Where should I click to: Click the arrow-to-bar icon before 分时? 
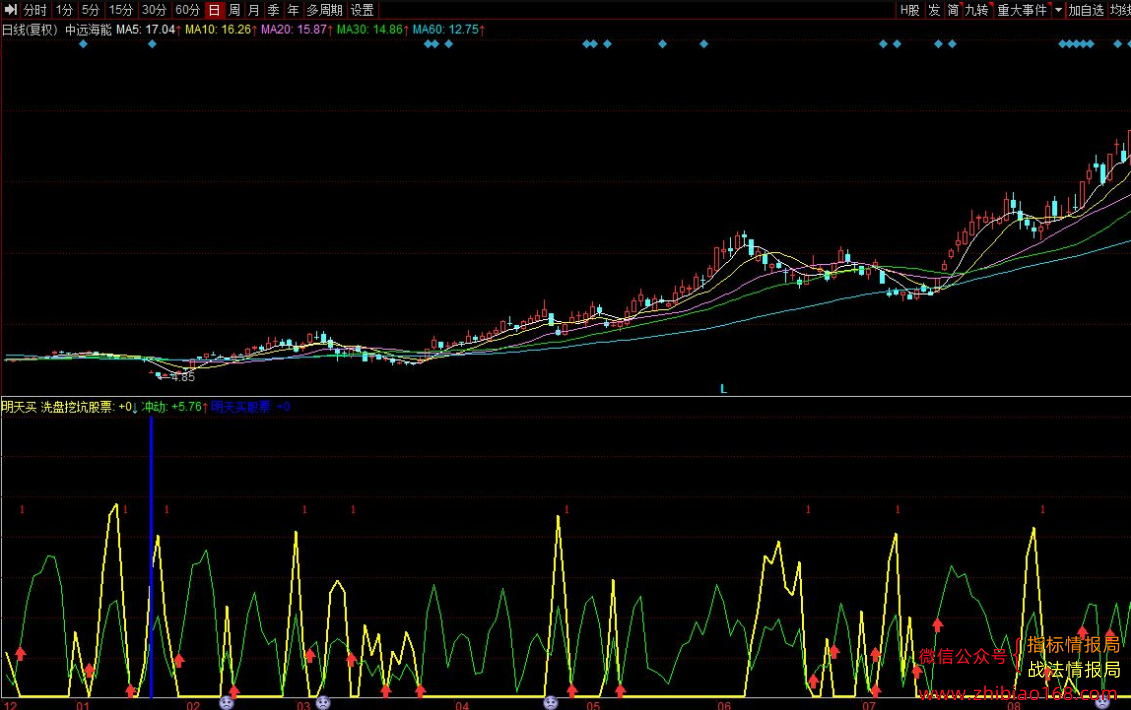click(x=10, y=10)
